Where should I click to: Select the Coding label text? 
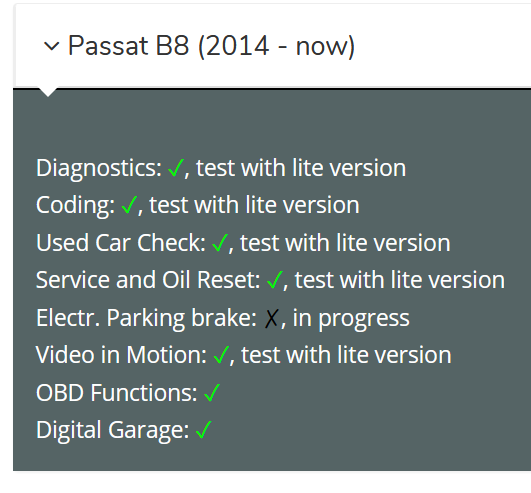point(76,206)
